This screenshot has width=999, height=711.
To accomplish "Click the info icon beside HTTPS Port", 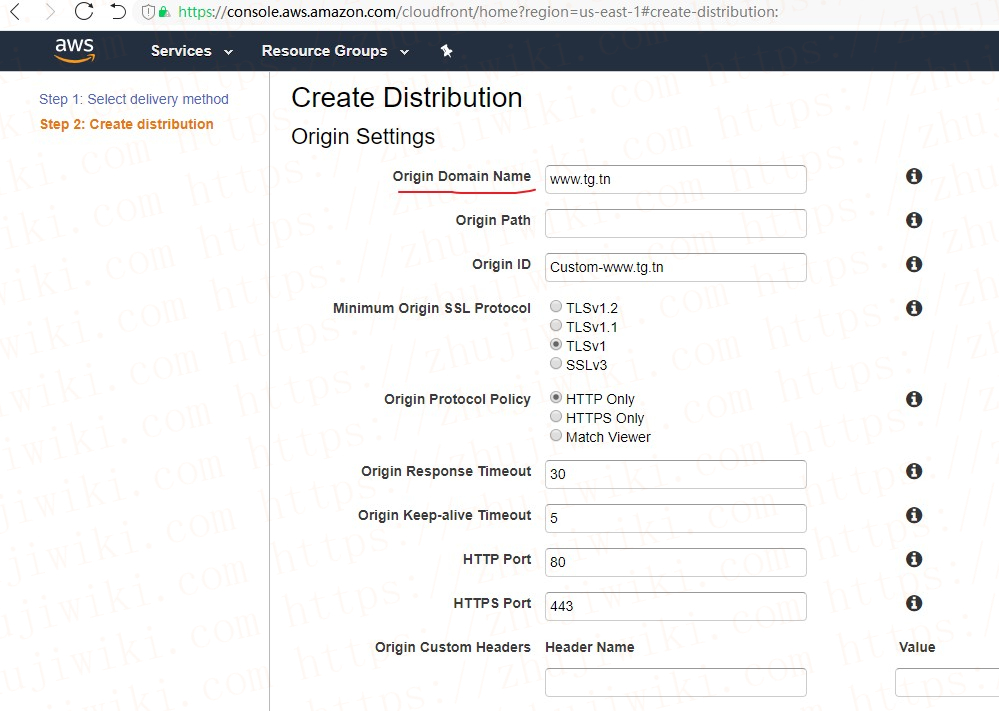I will (913, 602).
